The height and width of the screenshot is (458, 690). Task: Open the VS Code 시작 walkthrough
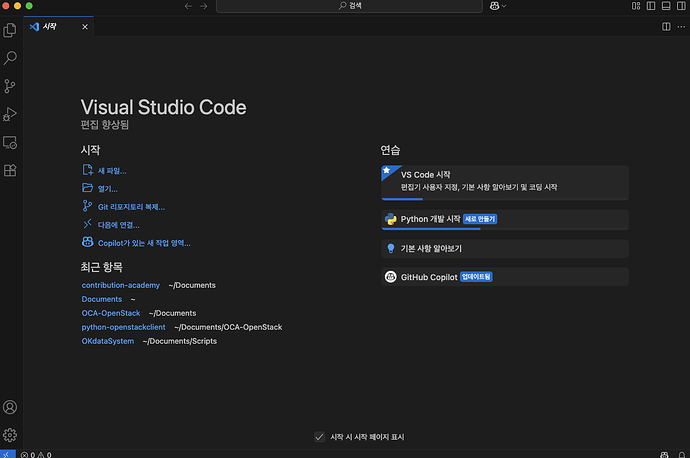tap(505, 183)
